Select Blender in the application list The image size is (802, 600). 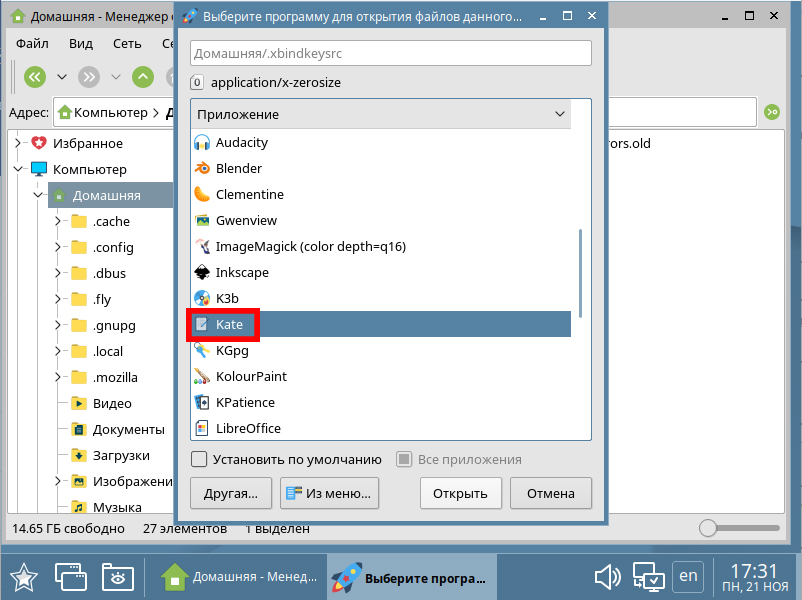[238, 168]
